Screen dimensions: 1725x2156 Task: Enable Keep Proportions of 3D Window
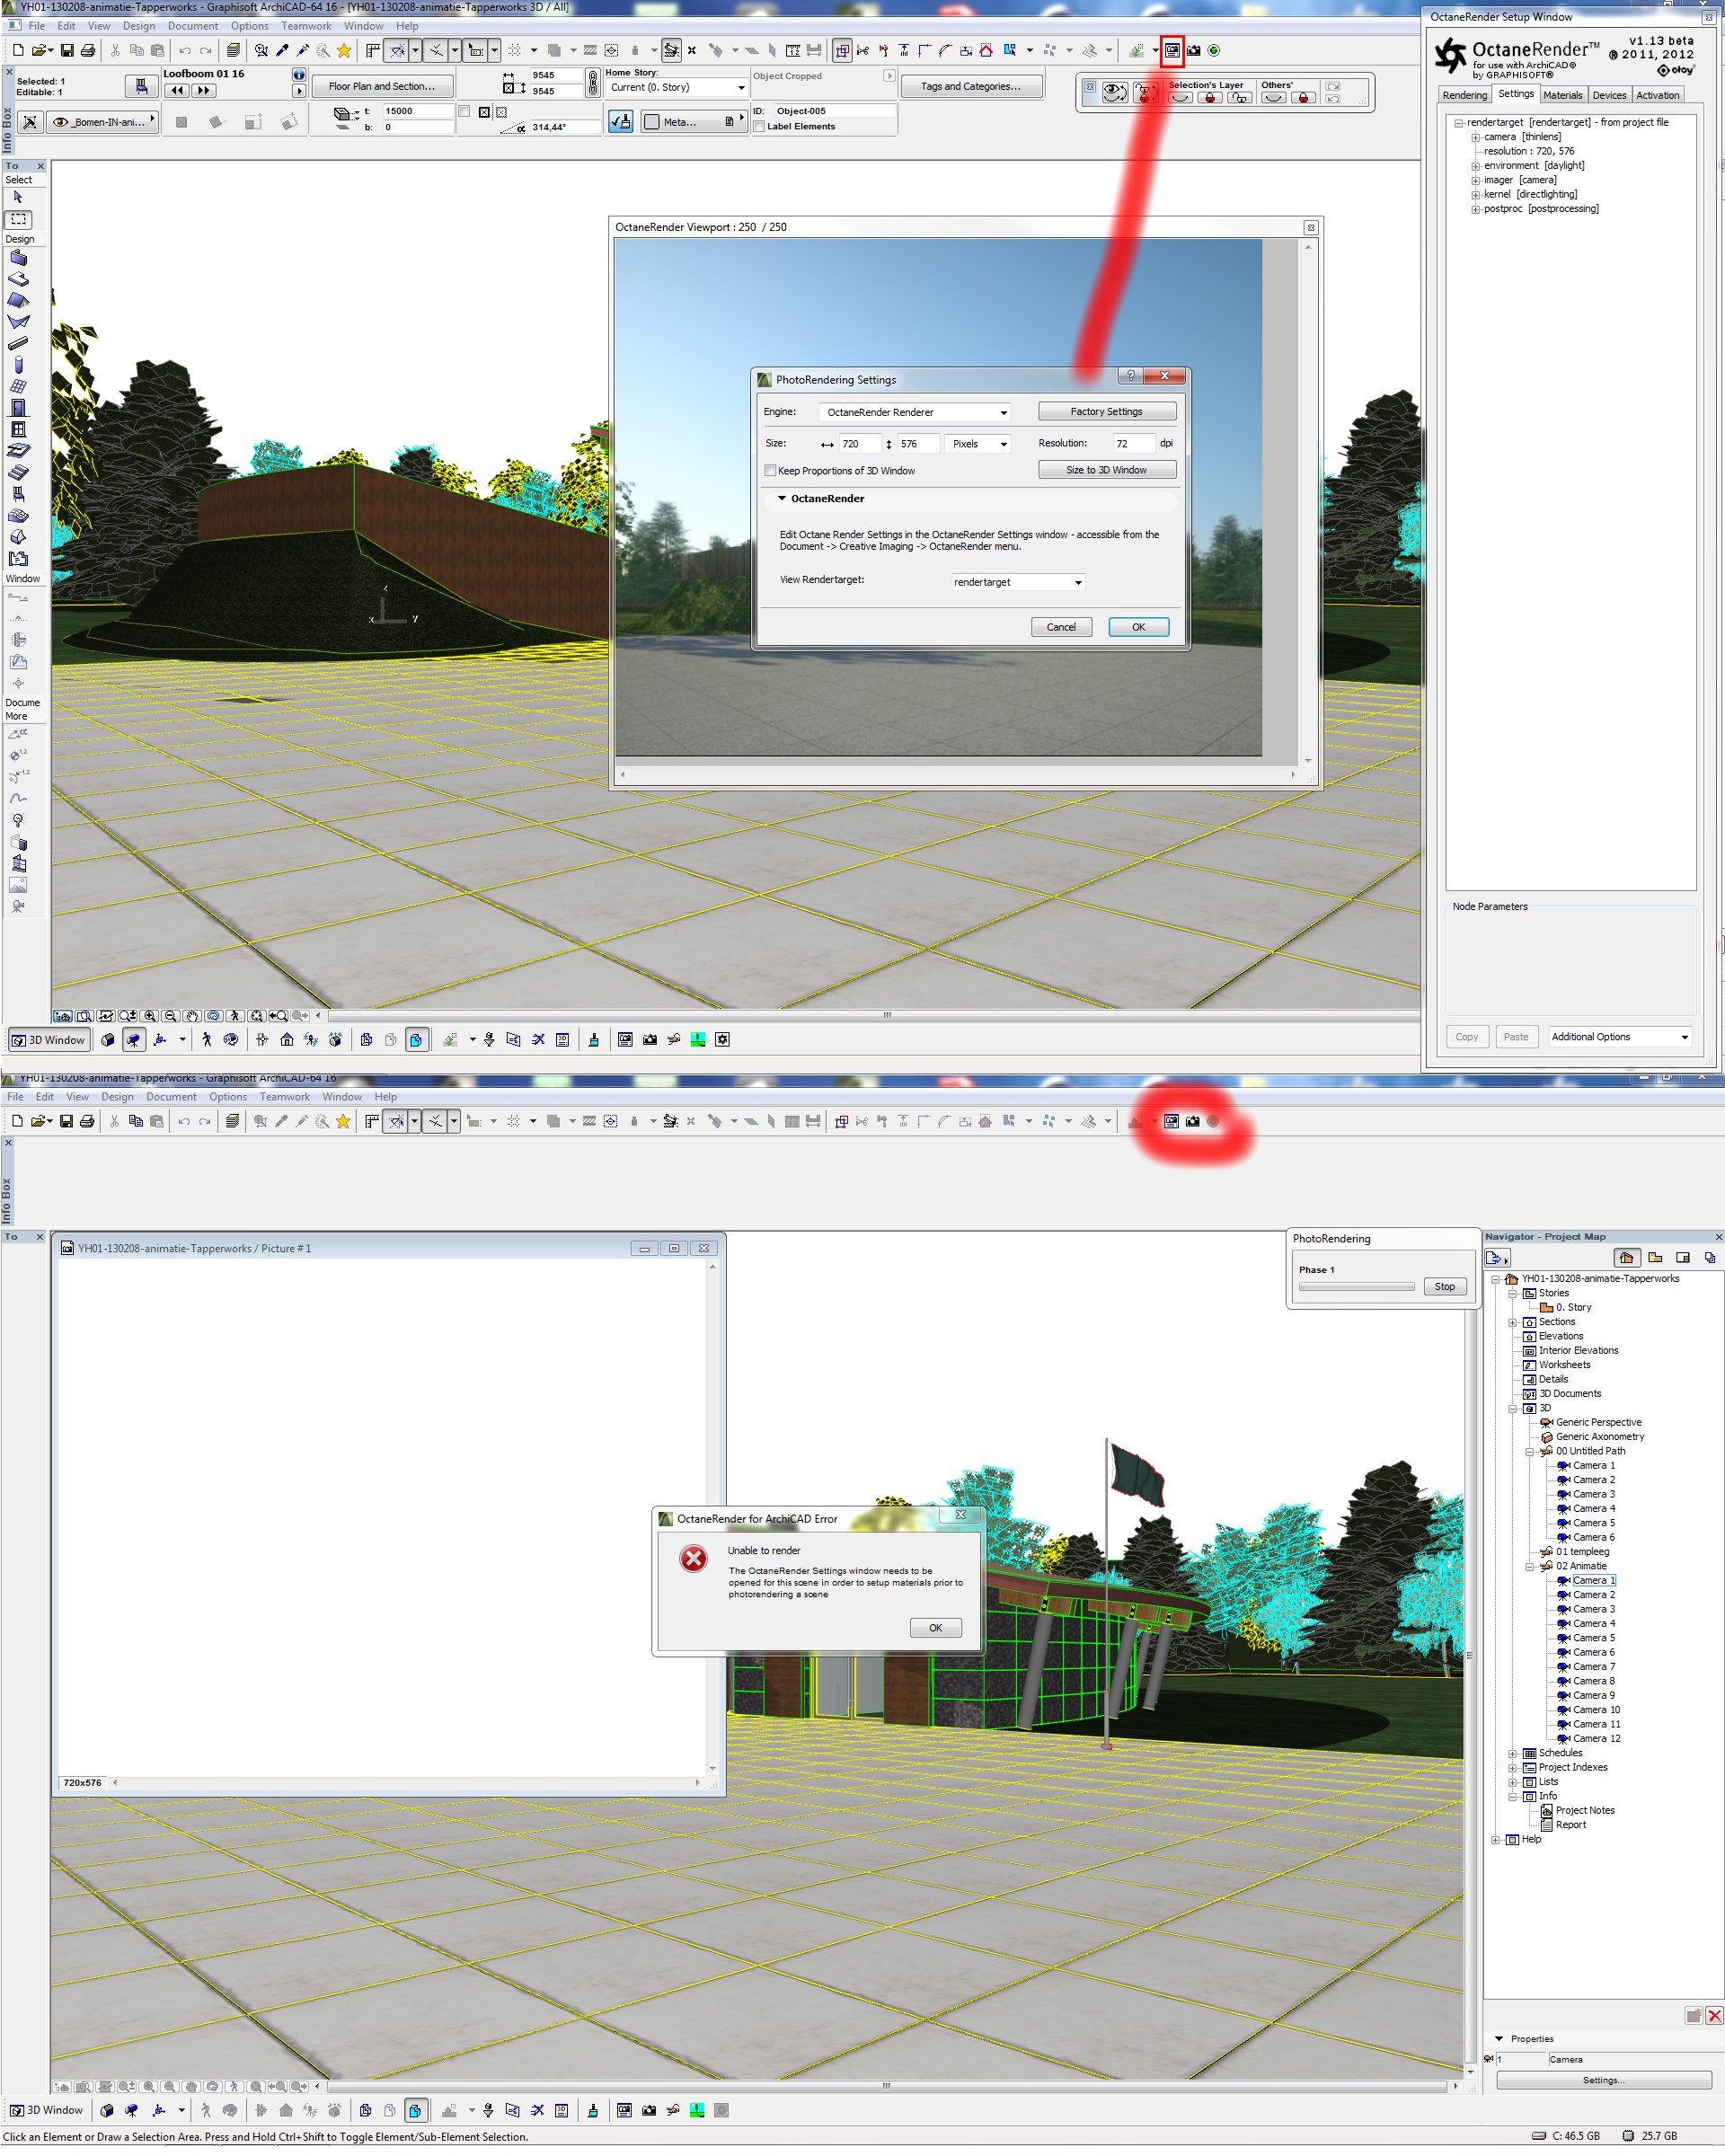click(x=770, y=470)
